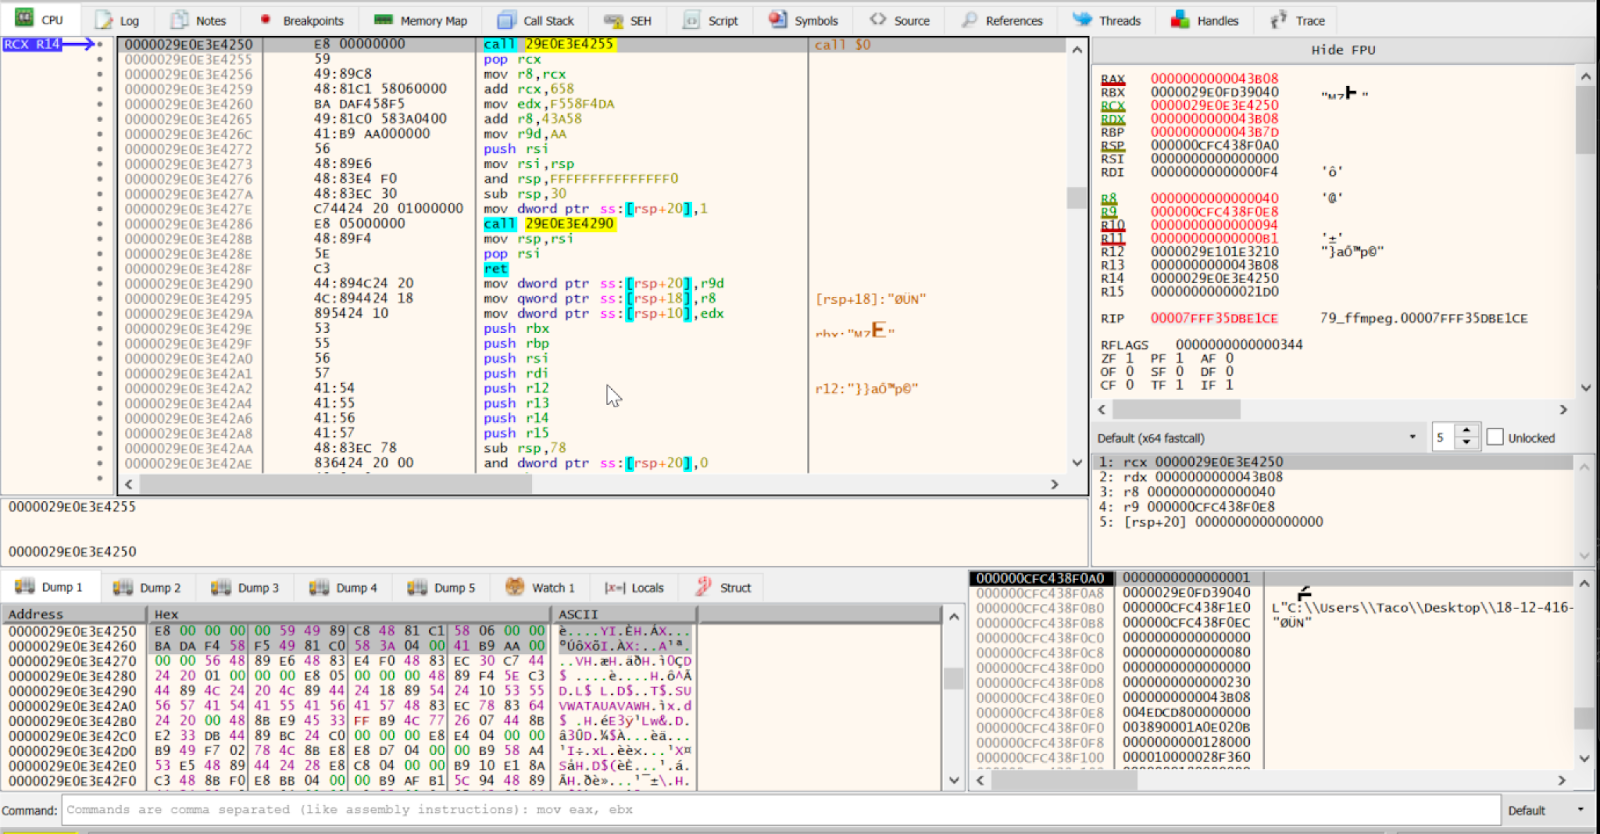Open the Symbols tab
Viewport: 1600px width, 834px height.
(x=804, y=20)
